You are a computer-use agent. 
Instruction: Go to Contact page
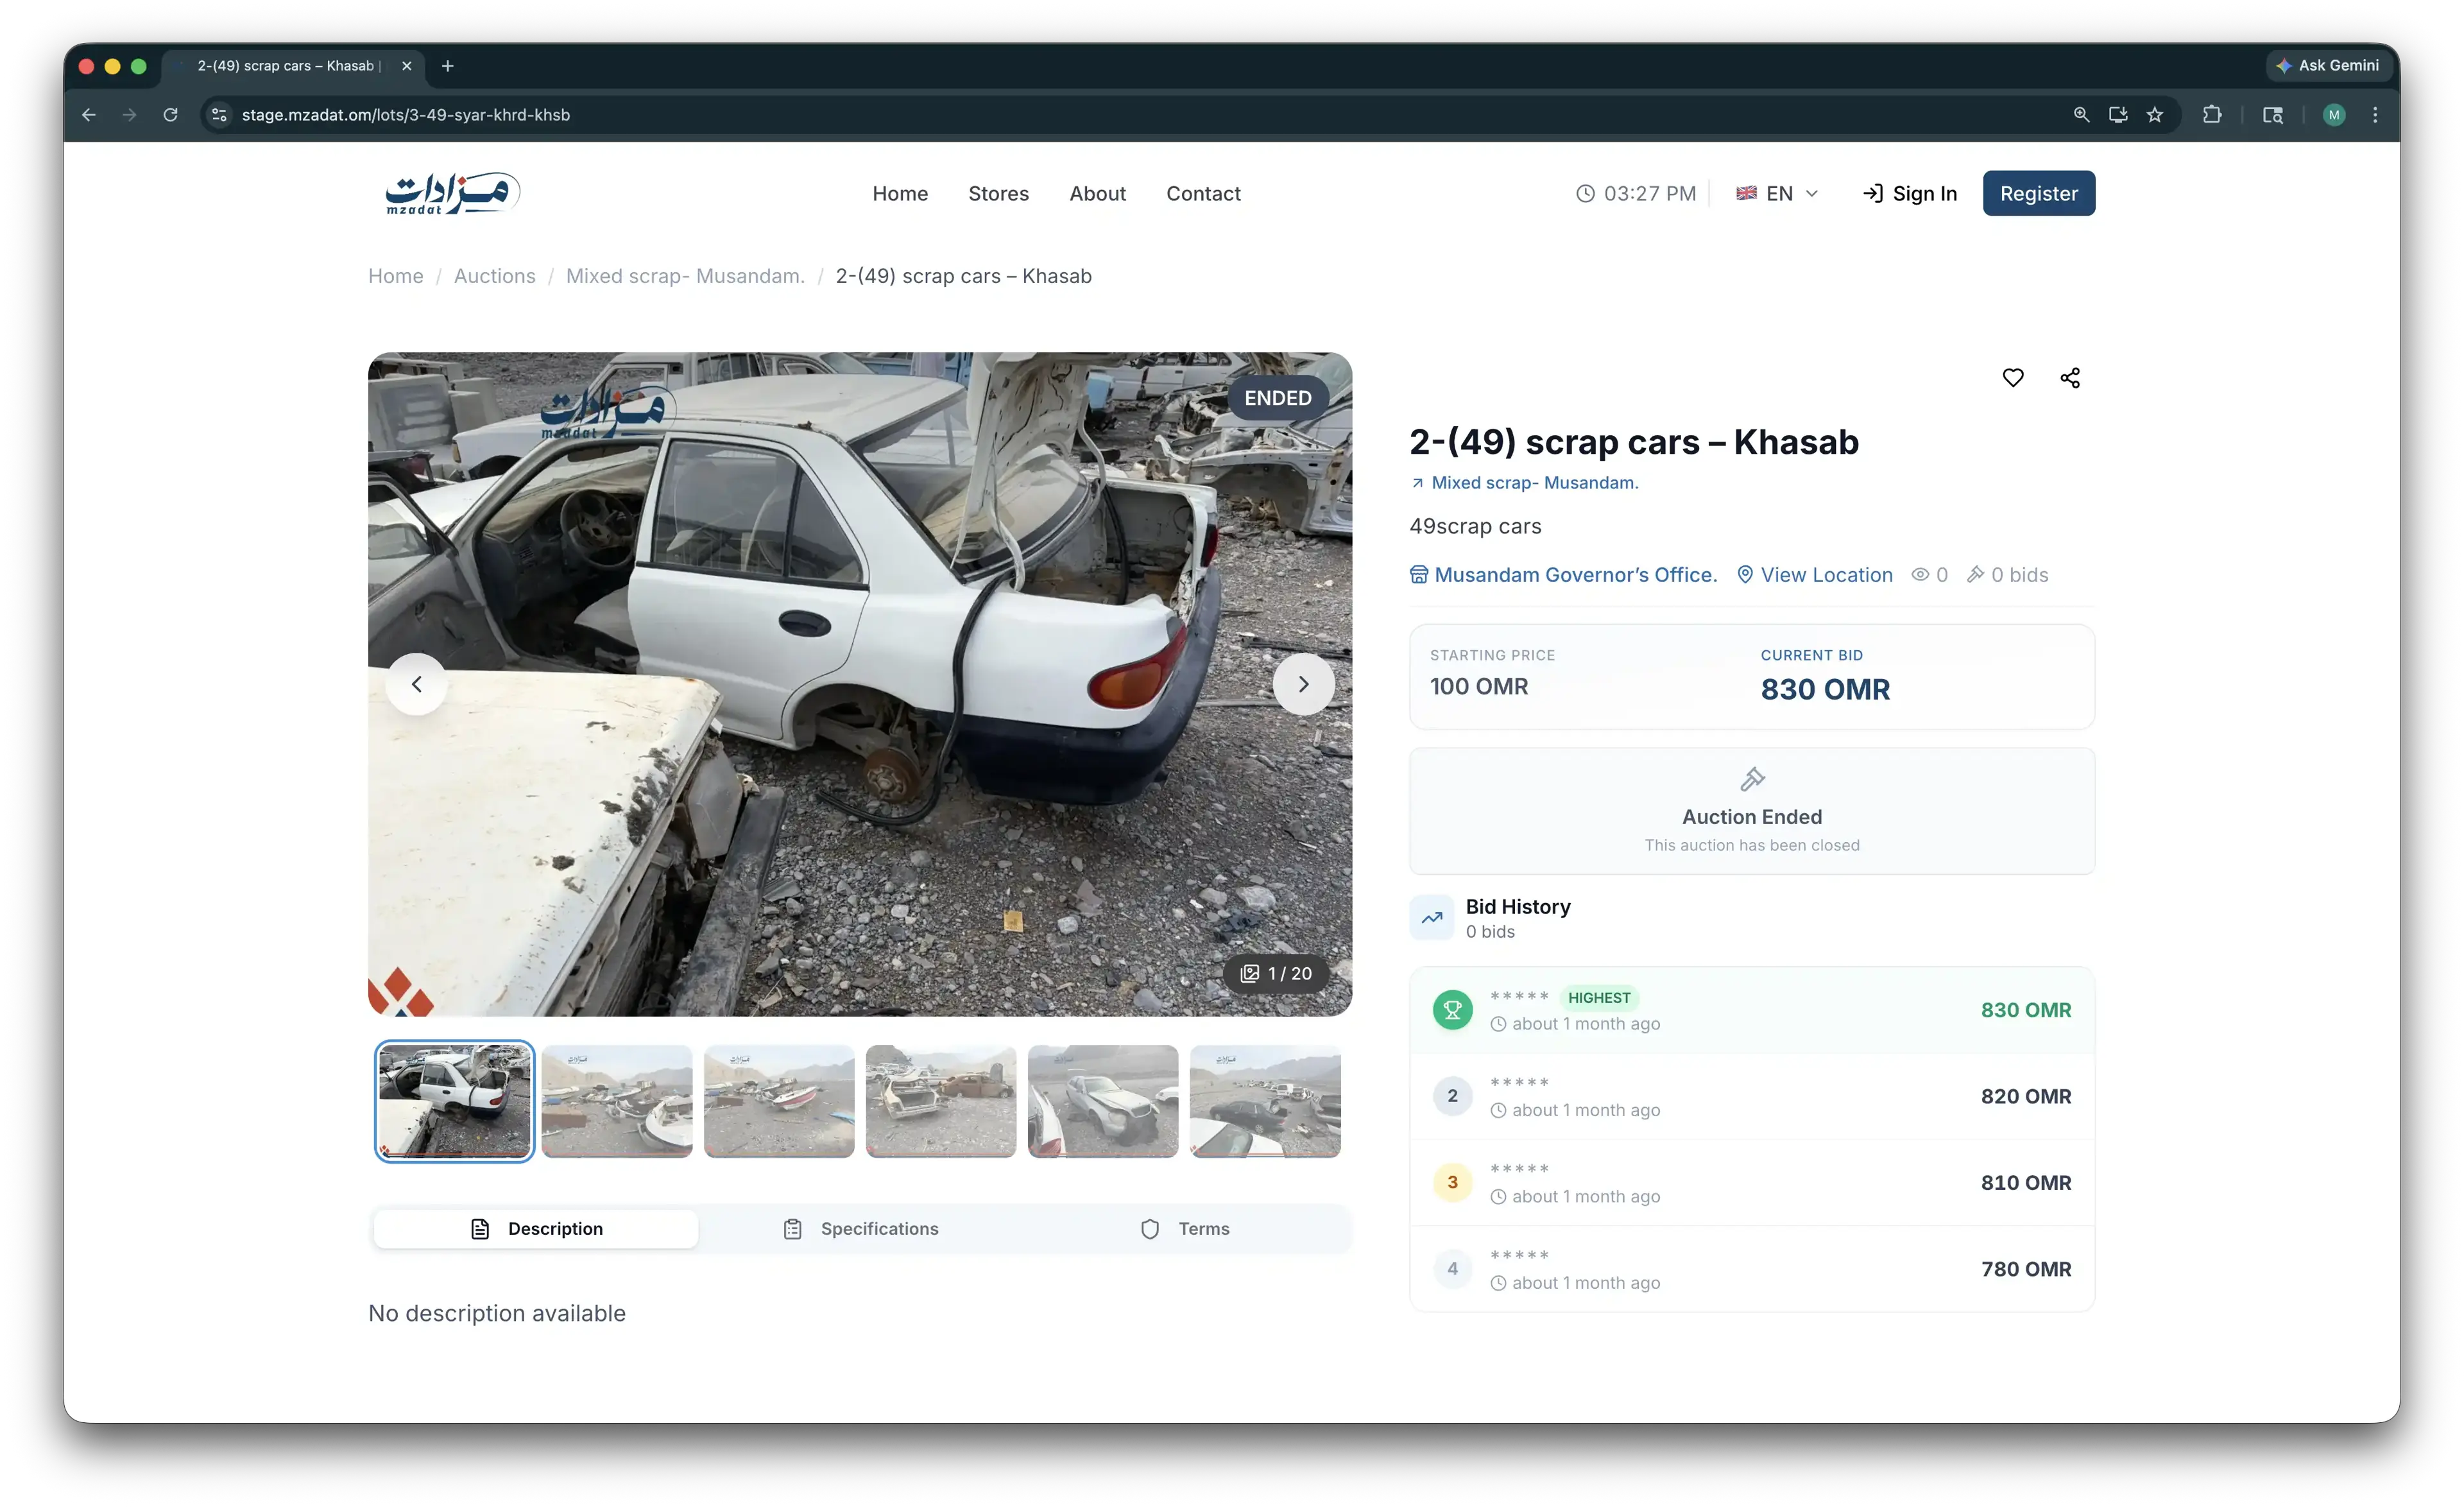click(x=1203, y=193)
